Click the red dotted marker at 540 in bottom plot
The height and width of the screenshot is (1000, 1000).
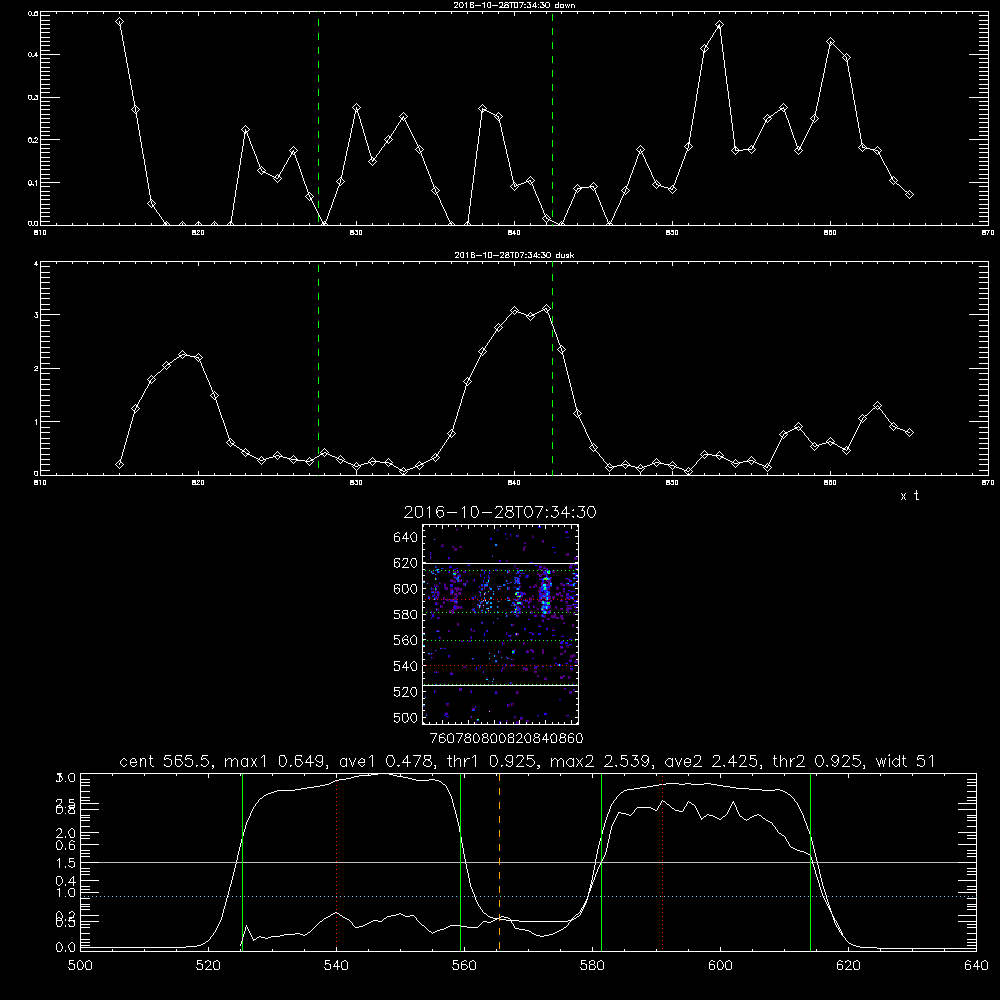point(336,861)
